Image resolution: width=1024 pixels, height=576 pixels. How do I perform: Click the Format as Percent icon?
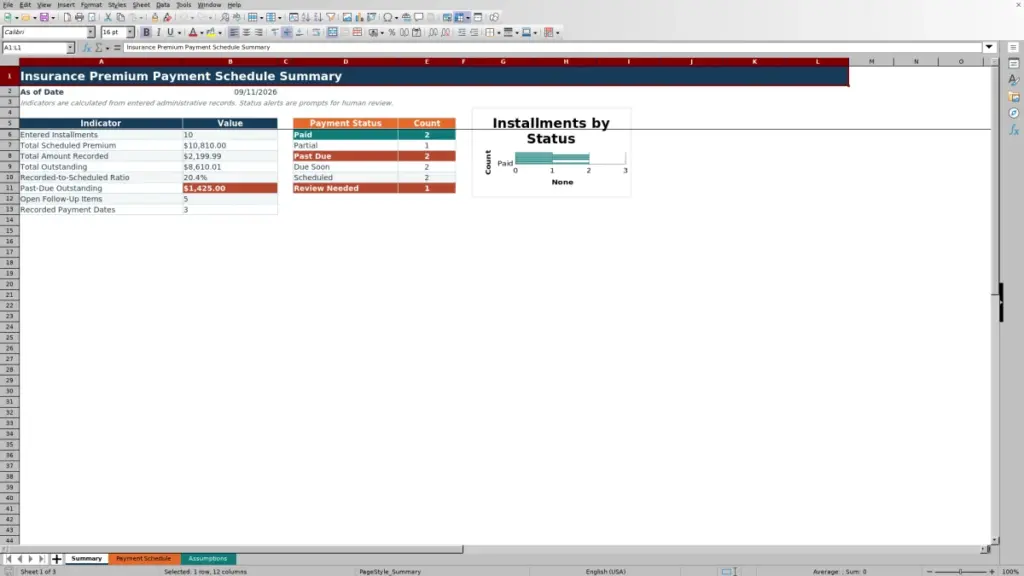392,32
